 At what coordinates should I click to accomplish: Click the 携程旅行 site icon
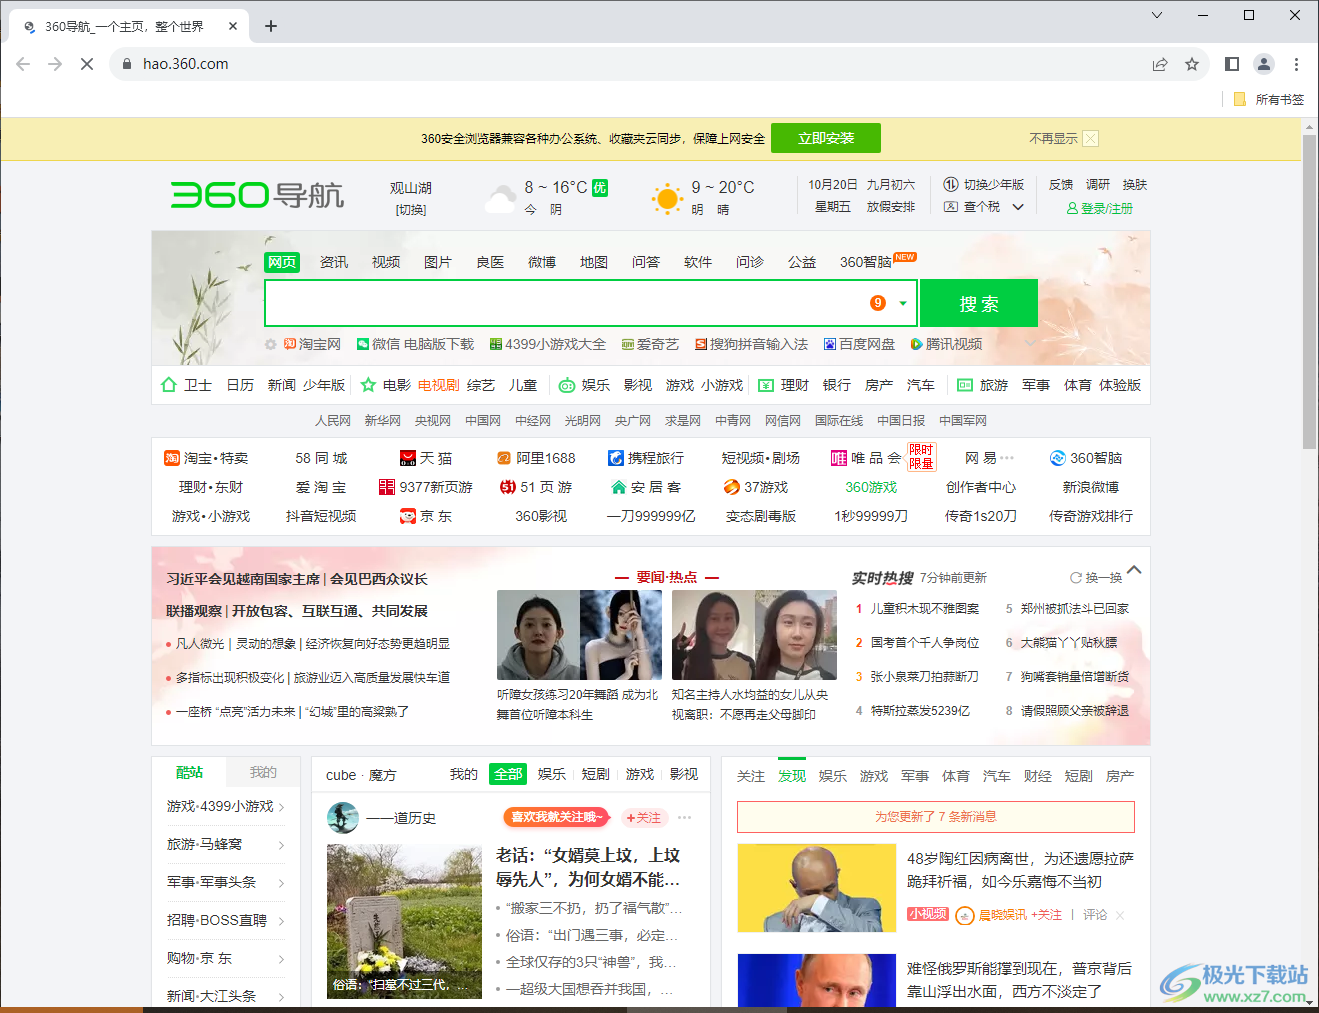[x=616, y=458]
